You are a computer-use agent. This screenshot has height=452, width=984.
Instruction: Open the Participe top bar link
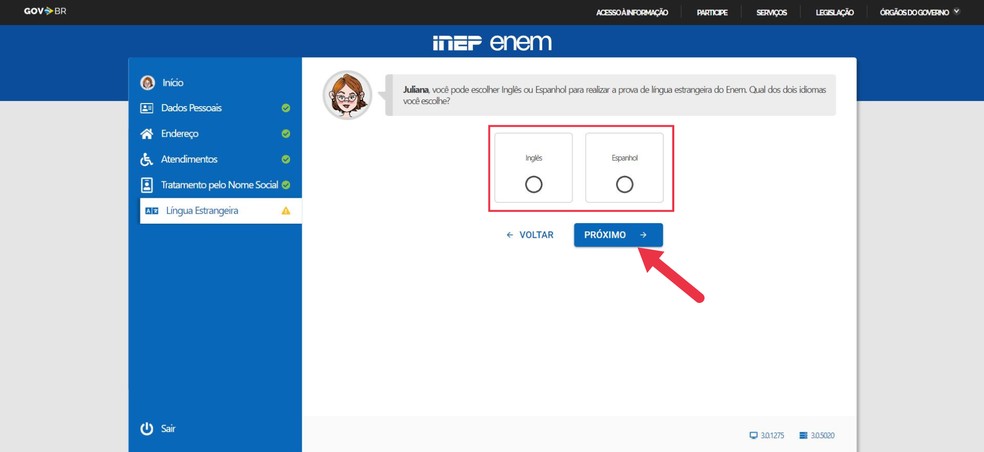pos(712,12)
